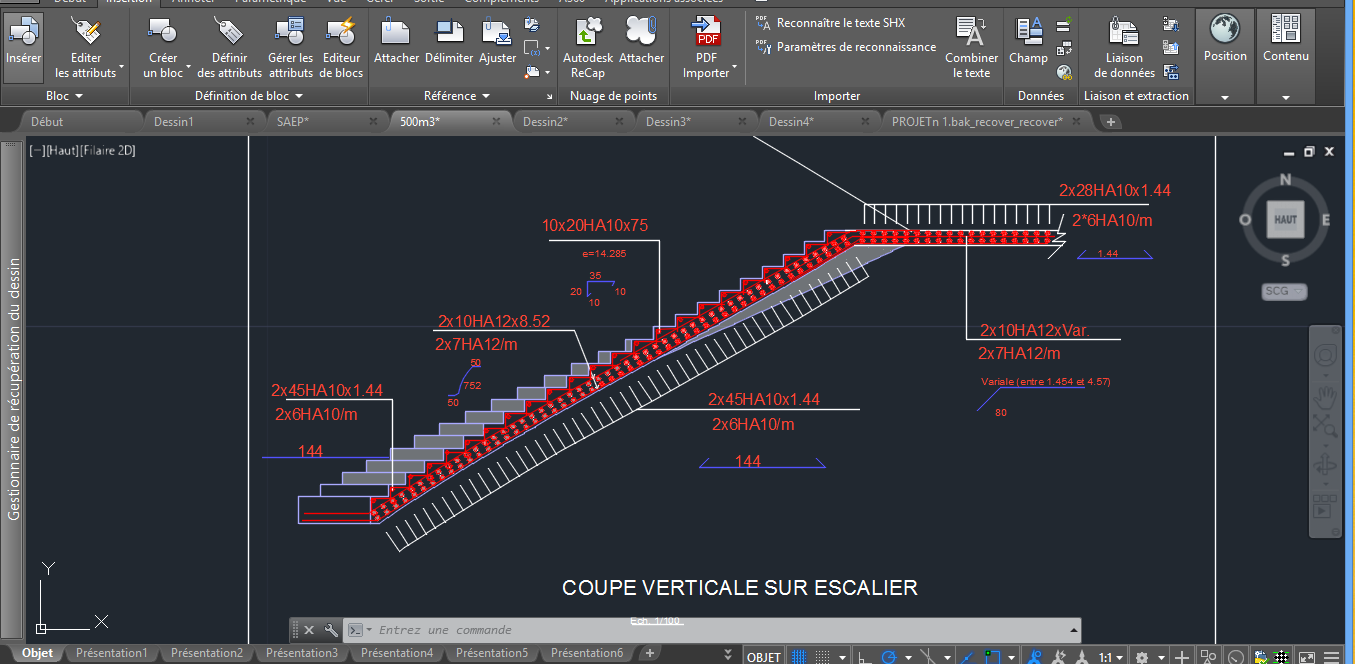Close the command line with X

tap(309, 630)
